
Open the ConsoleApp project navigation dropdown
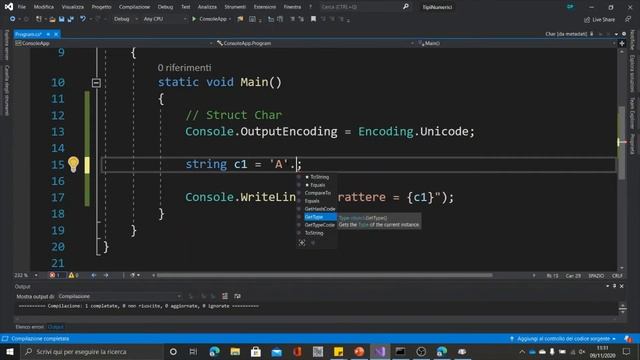pos(114,43)
